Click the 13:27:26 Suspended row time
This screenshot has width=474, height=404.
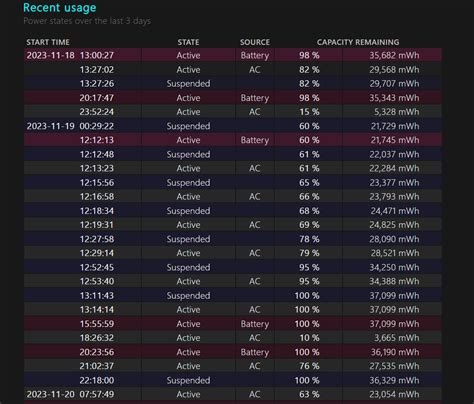97,84
